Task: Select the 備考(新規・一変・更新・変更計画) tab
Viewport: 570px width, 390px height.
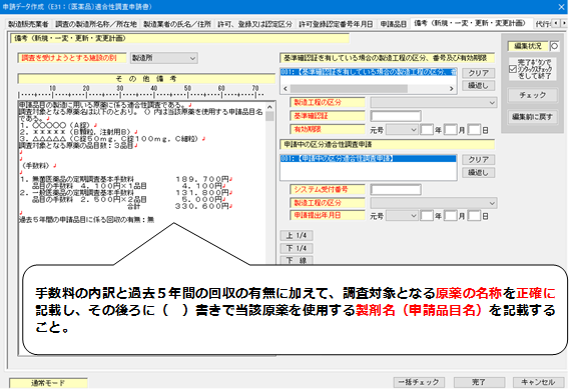Action: pos(470,23)
